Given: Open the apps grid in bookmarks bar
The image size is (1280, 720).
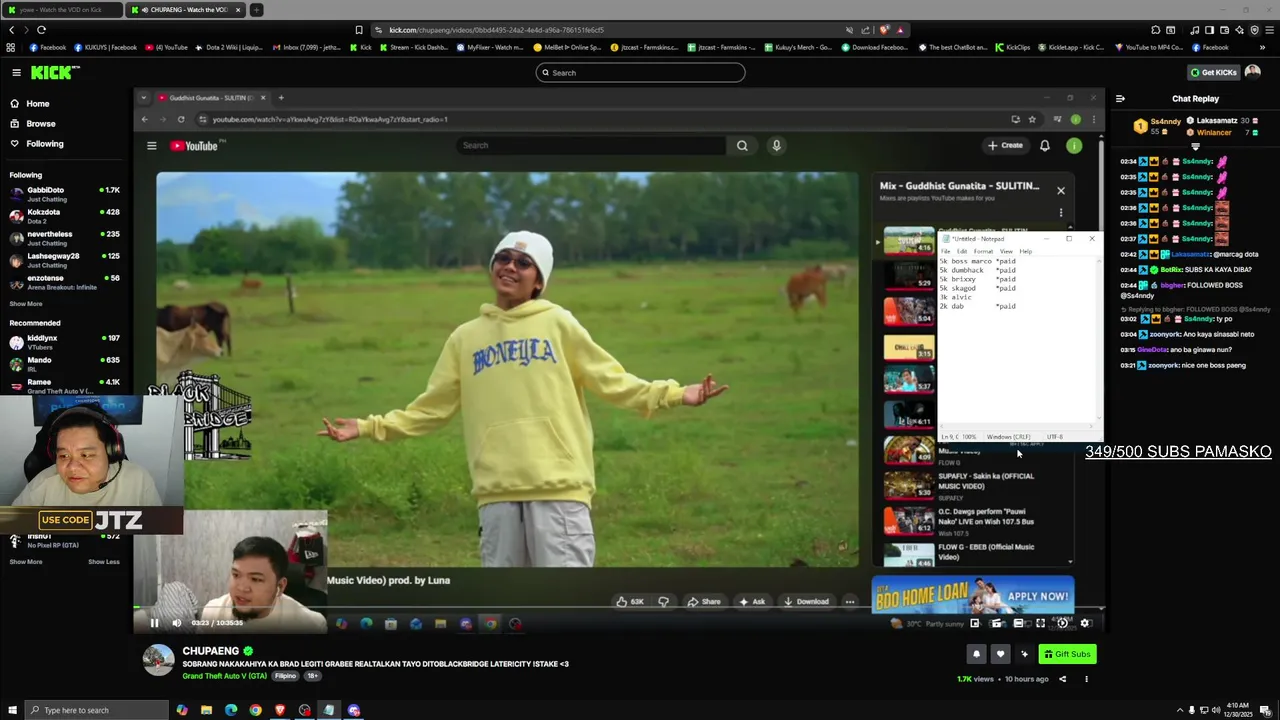Looking at the screenshot, I should tap(10, 47).
